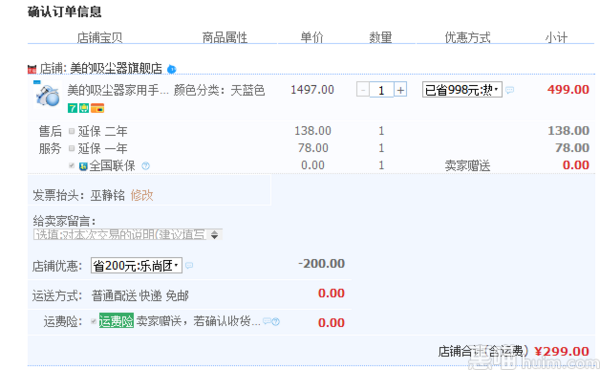Click the -200.00 shop discount amount
This screenshot has height=370, width=600.
321,264
